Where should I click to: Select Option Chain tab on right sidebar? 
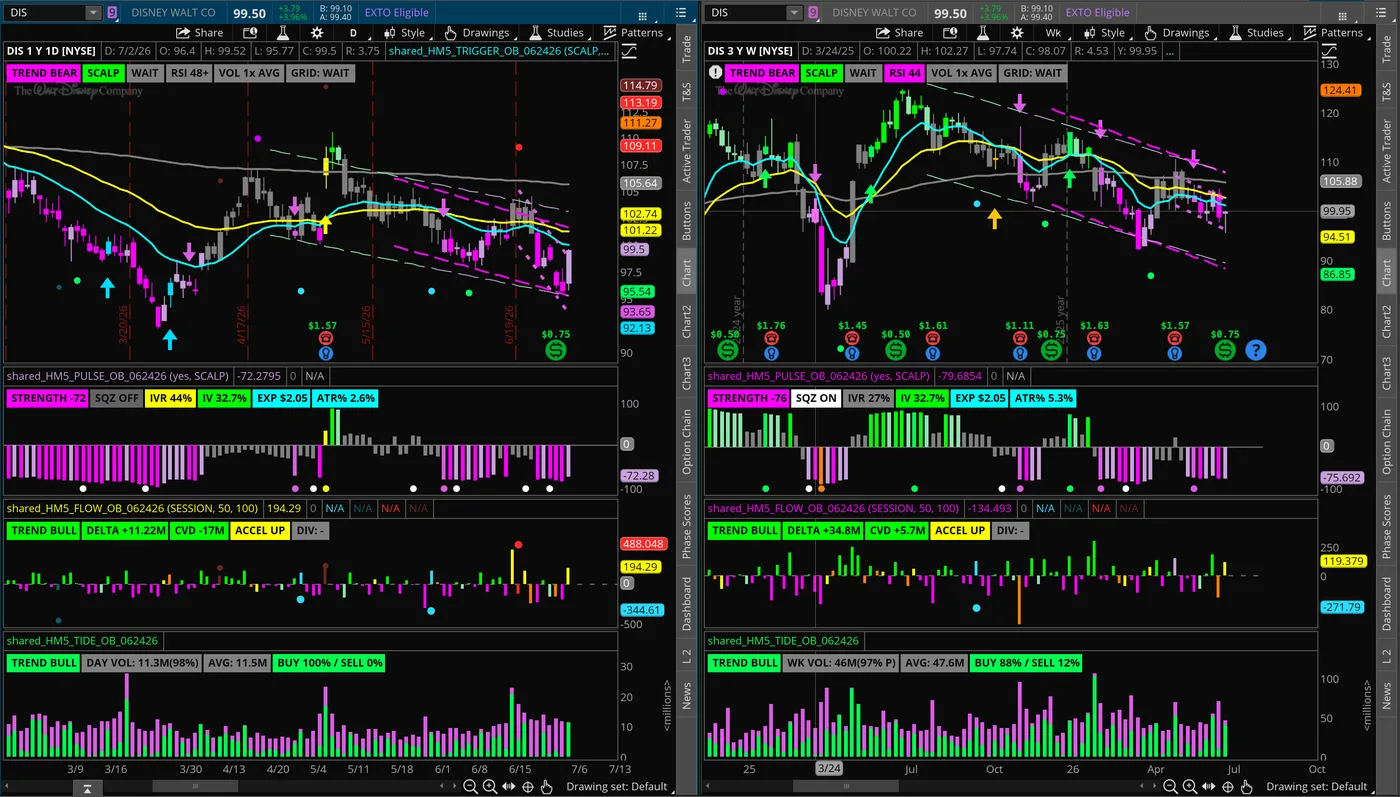click(1386, 442)
